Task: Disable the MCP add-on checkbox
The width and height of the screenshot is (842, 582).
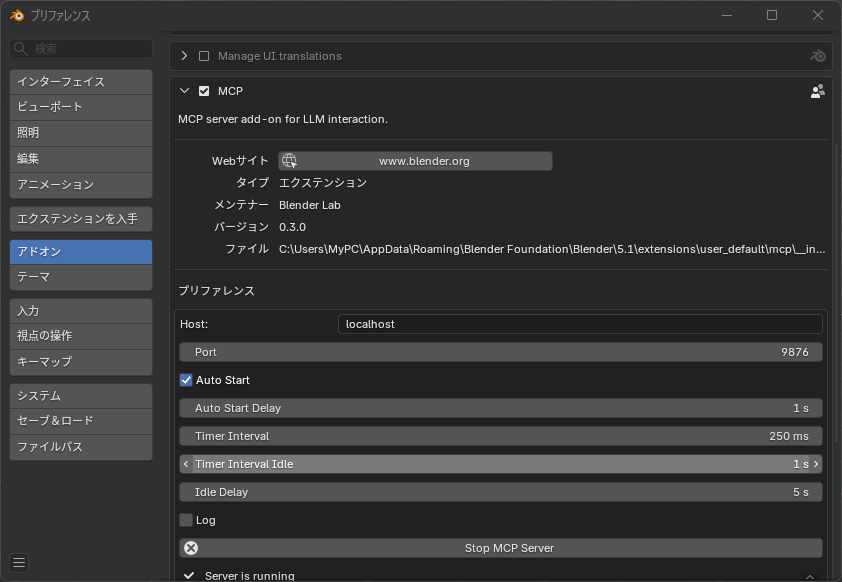Action: pyautogui.click(x=204, y=91)
